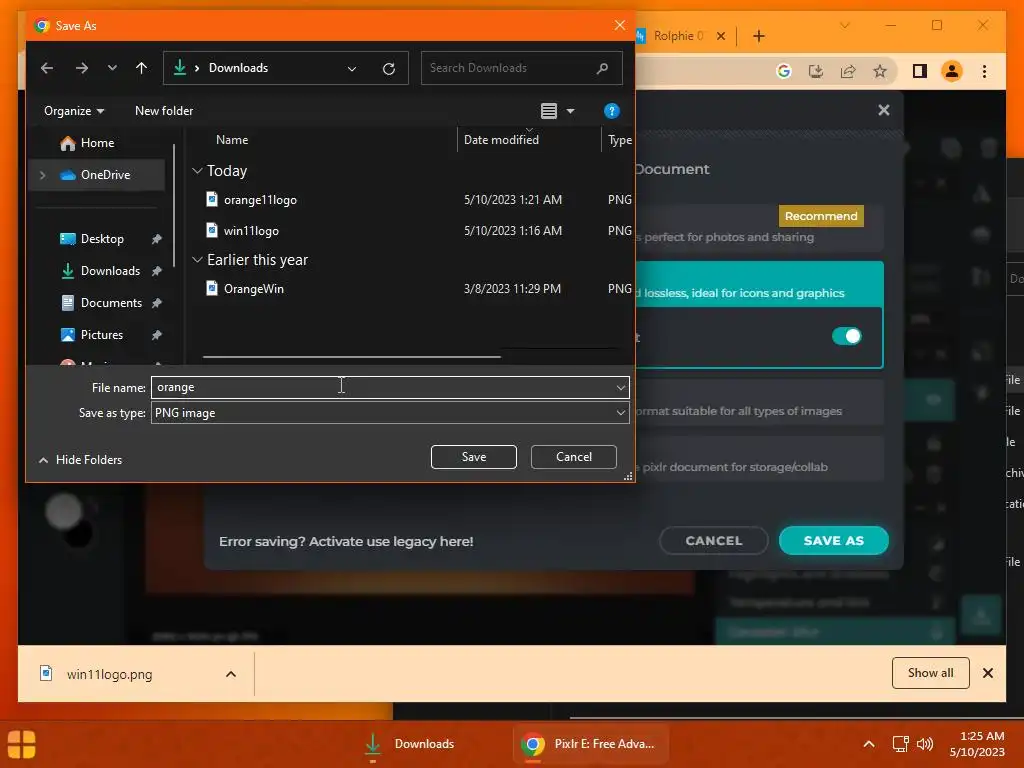Click the Google icon in Chrome toolbar

point(784,71)
